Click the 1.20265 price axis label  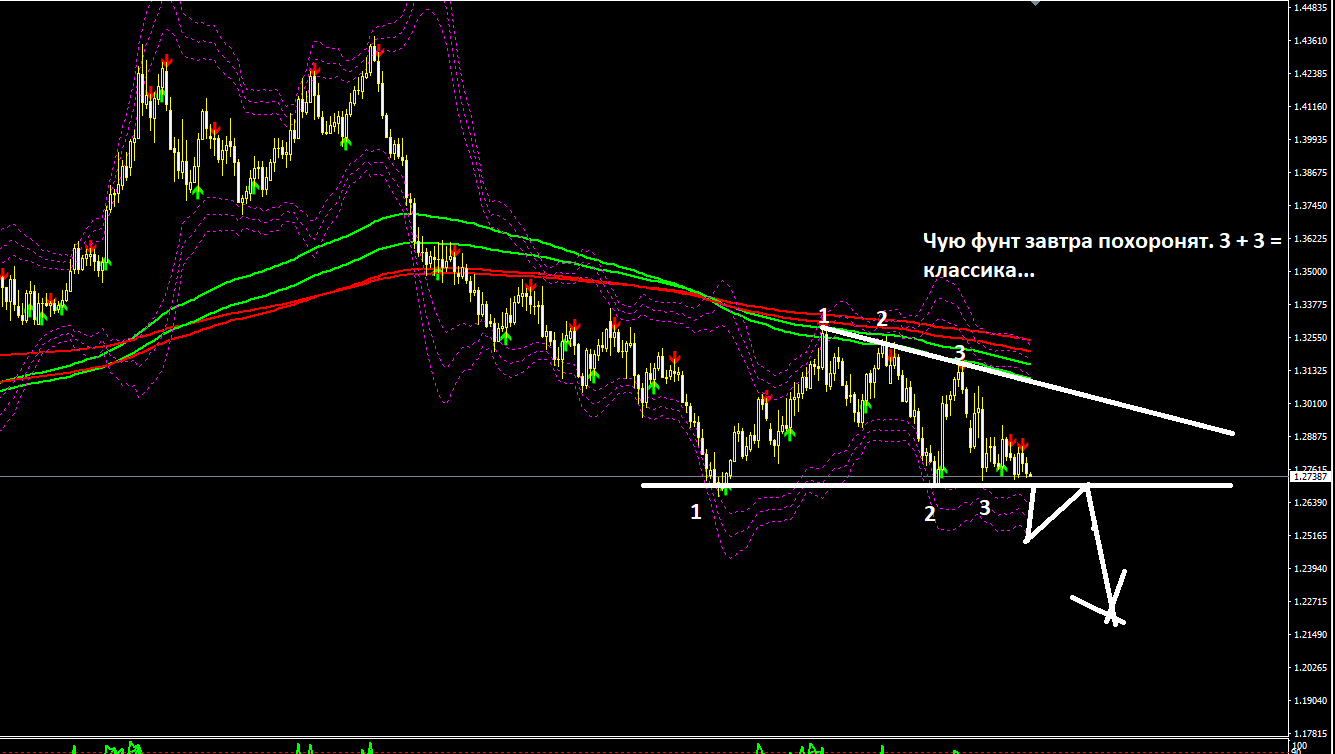click(1311, 668)
